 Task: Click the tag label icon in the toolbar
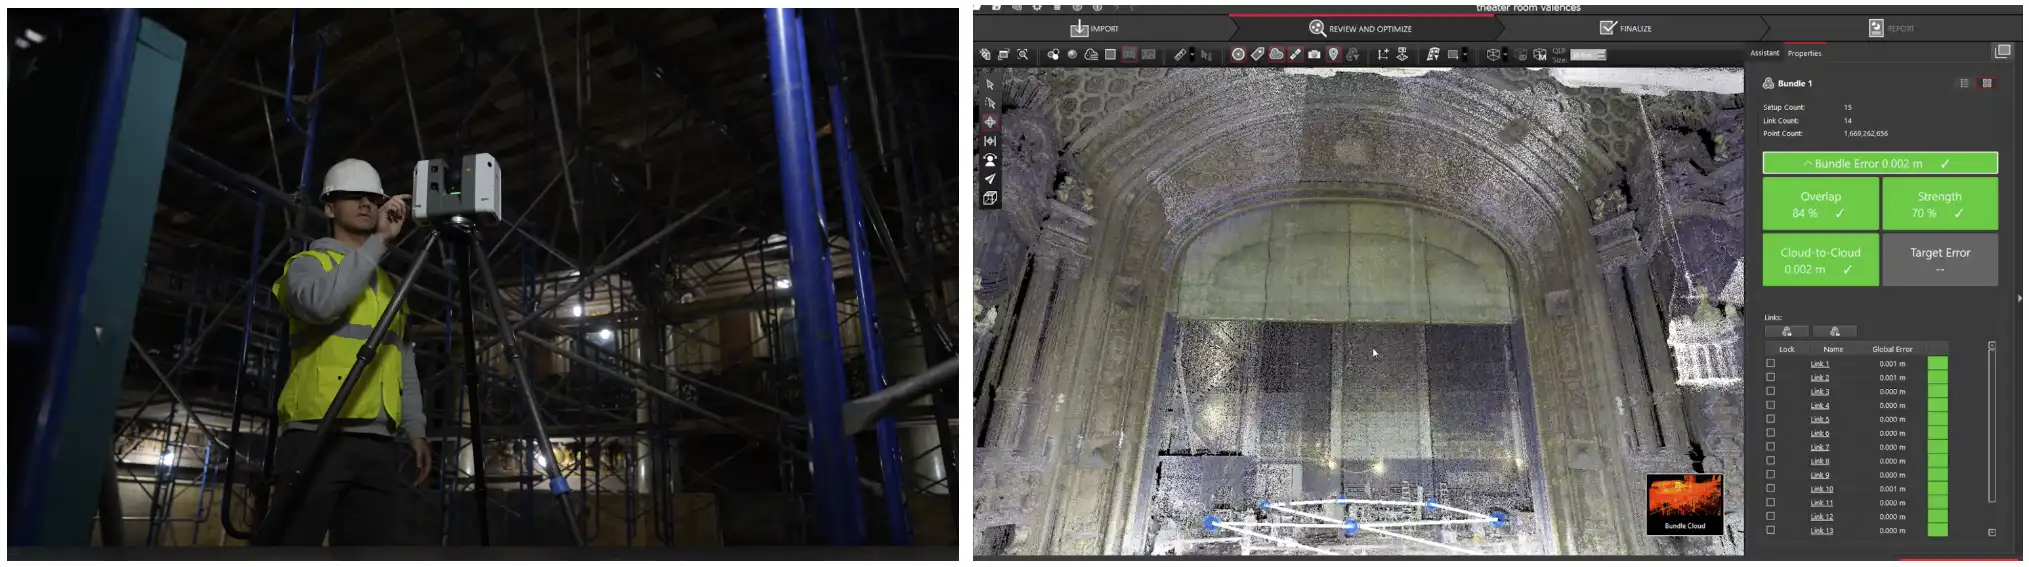(1257, 55)
